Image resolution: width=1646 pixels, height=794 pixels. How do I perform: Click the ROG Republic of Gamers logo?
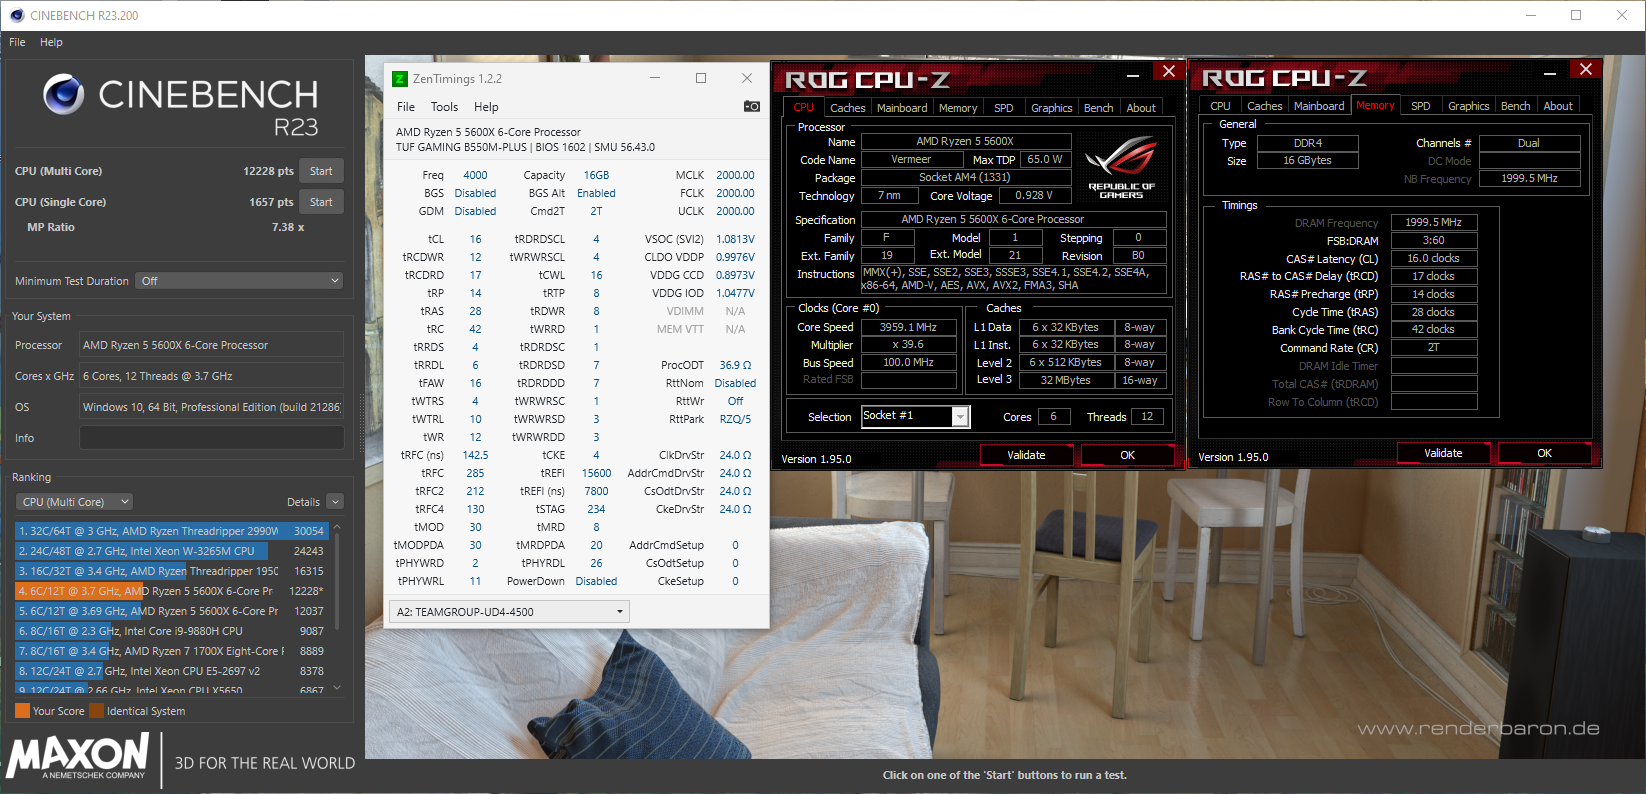tap(1121, 168)
